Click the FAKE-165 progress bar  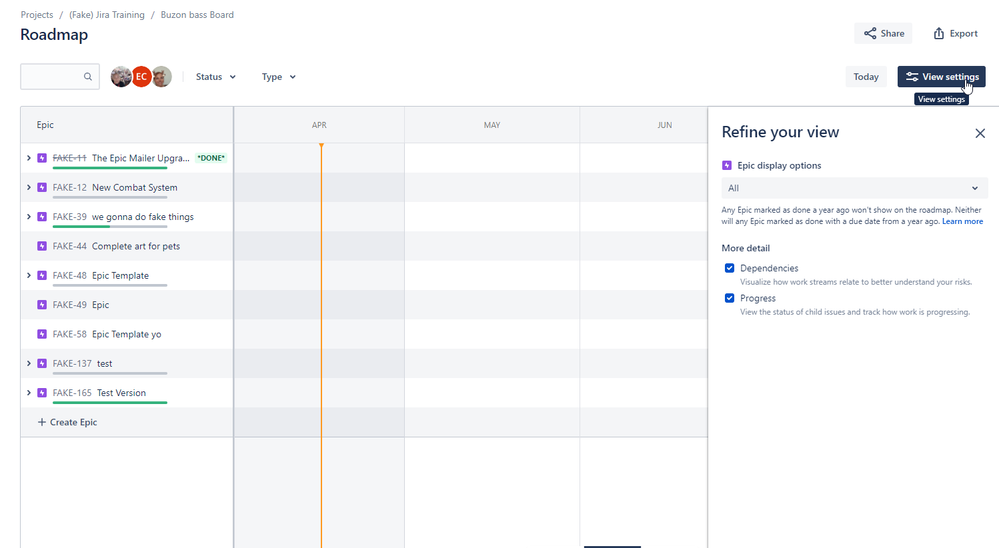110,402
